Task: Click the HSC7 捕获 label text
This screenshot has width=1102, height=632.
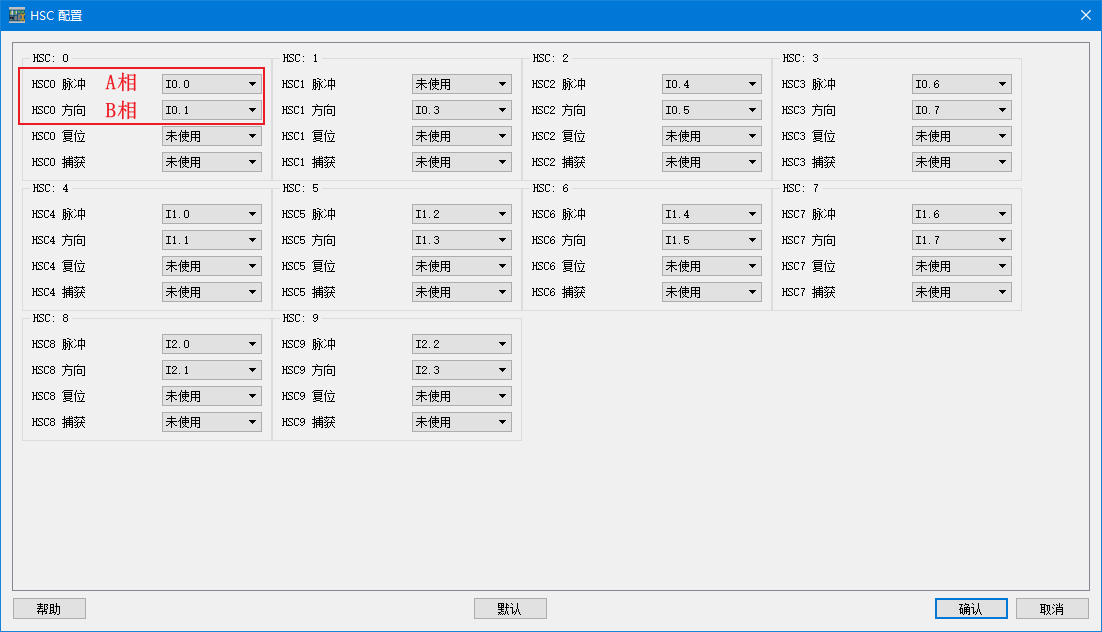Action: [x=810, y=292]
